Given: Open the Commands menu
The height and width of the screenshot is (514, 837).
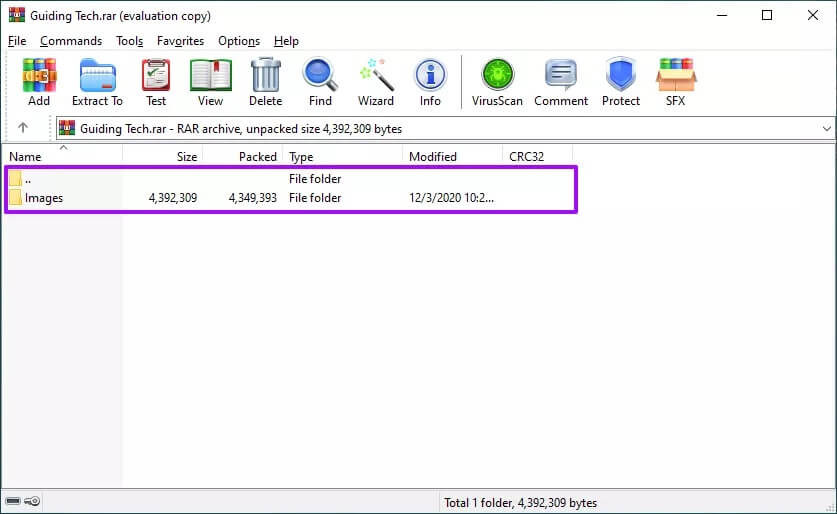Looking at the screenshot, I should point(71,41).
